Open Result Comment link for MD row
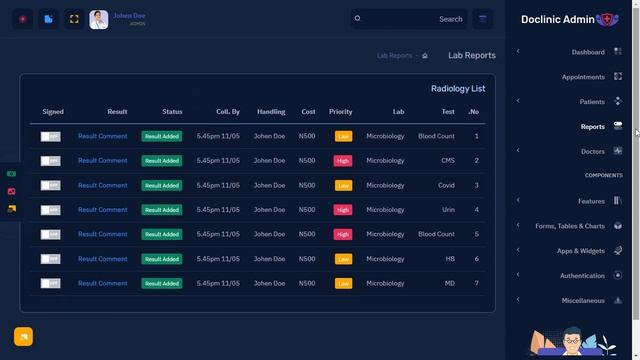Viewport: 640px width, 360px height. [x=103, y=283]
